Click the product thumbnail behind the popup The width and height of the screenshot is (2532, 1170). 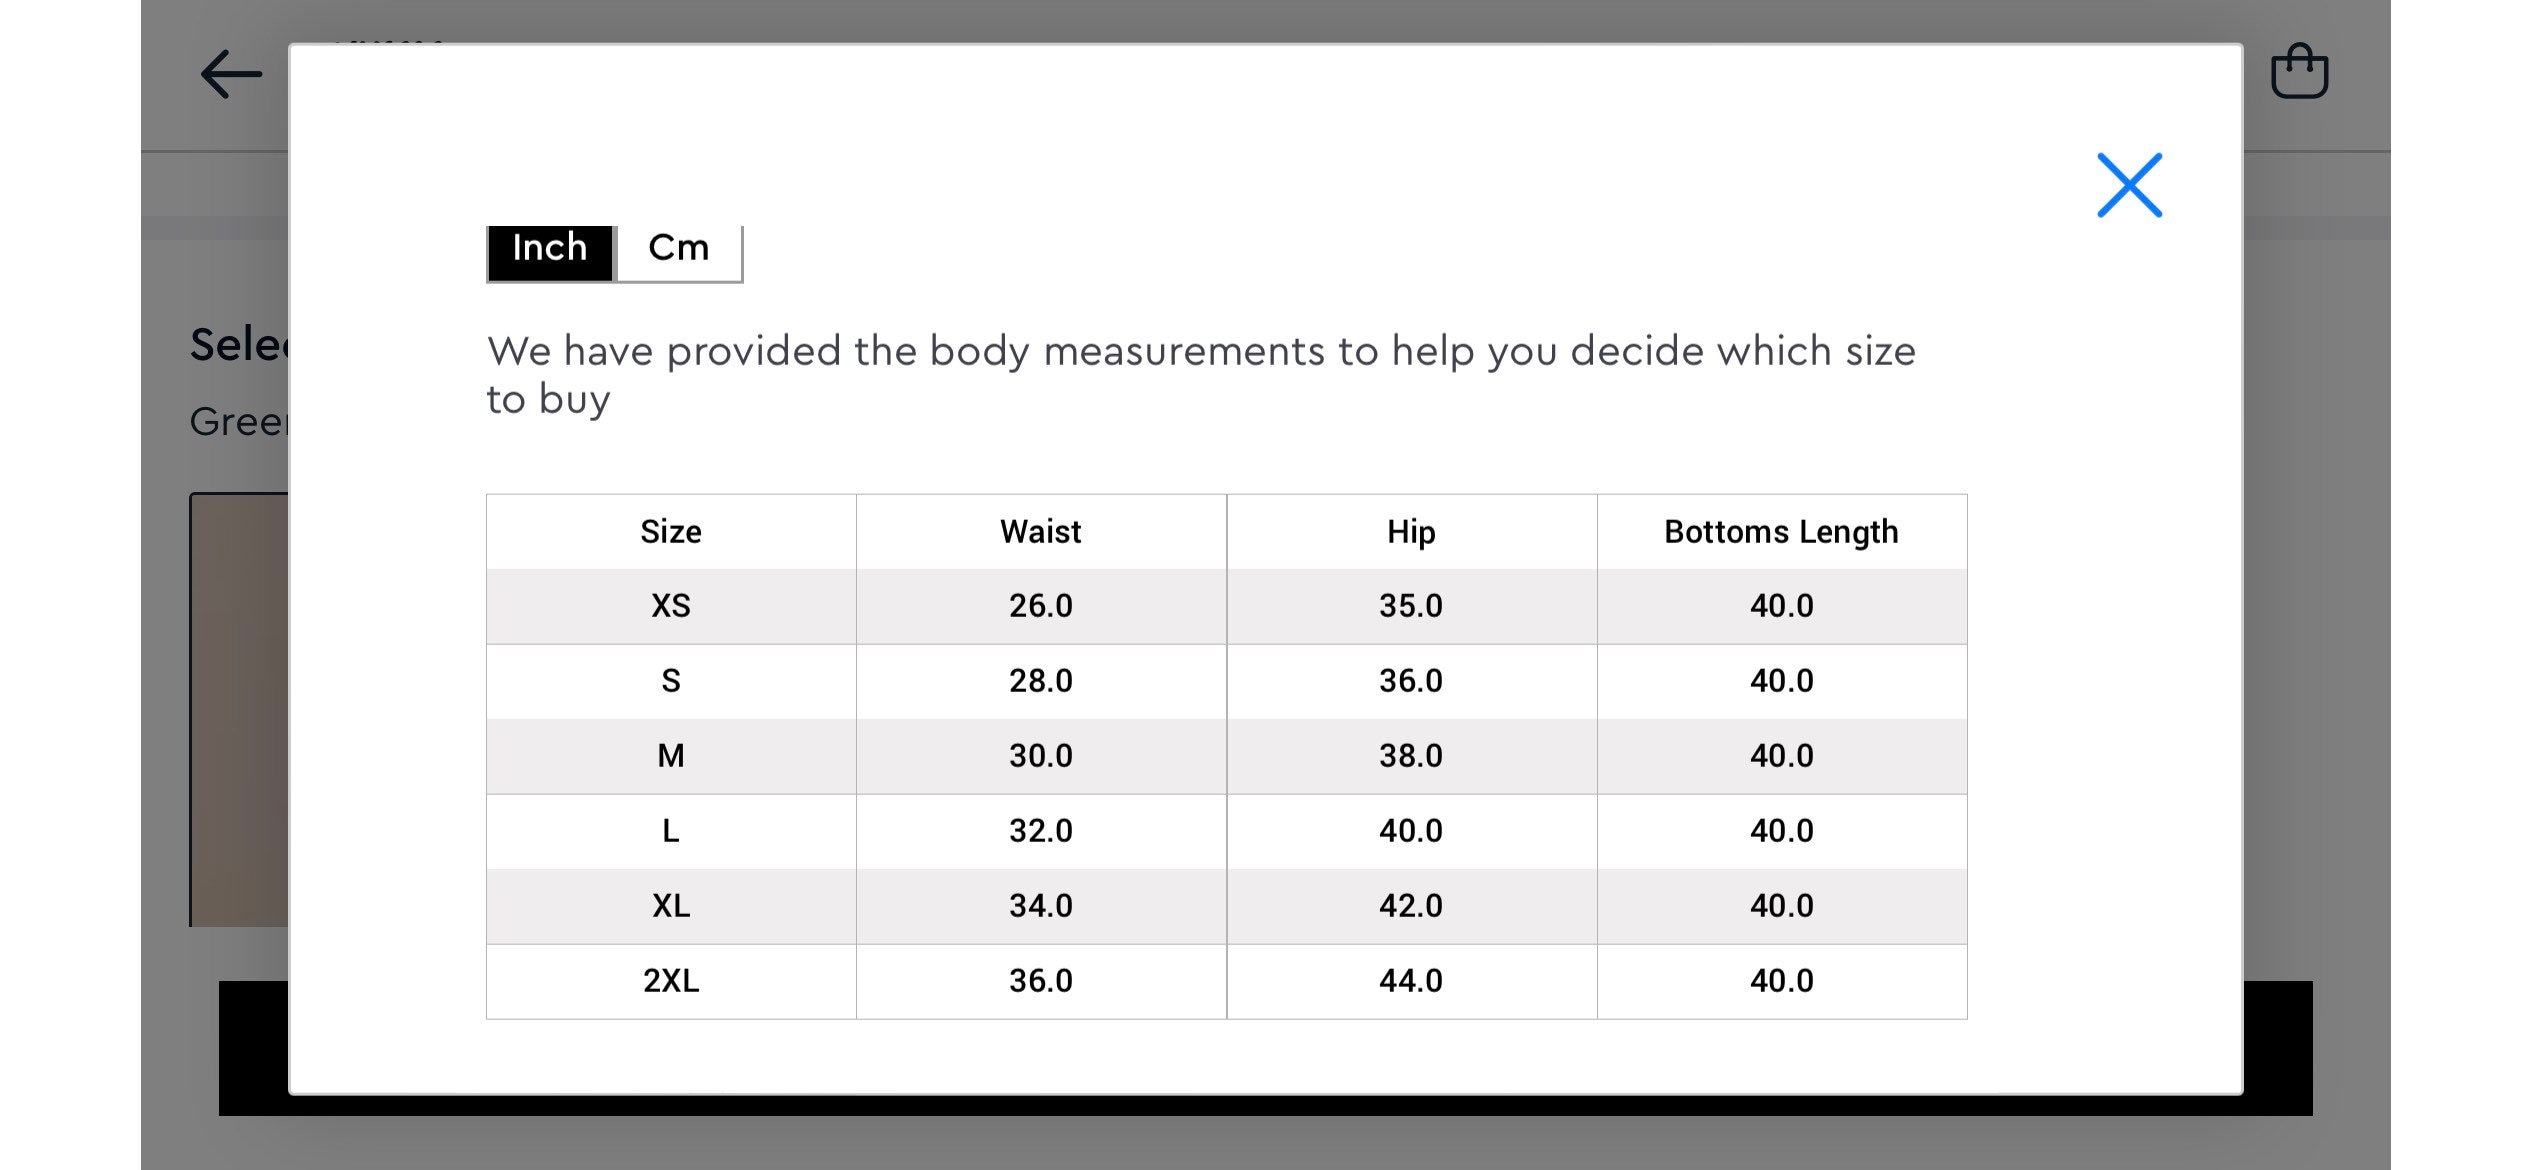click(239, 709)
